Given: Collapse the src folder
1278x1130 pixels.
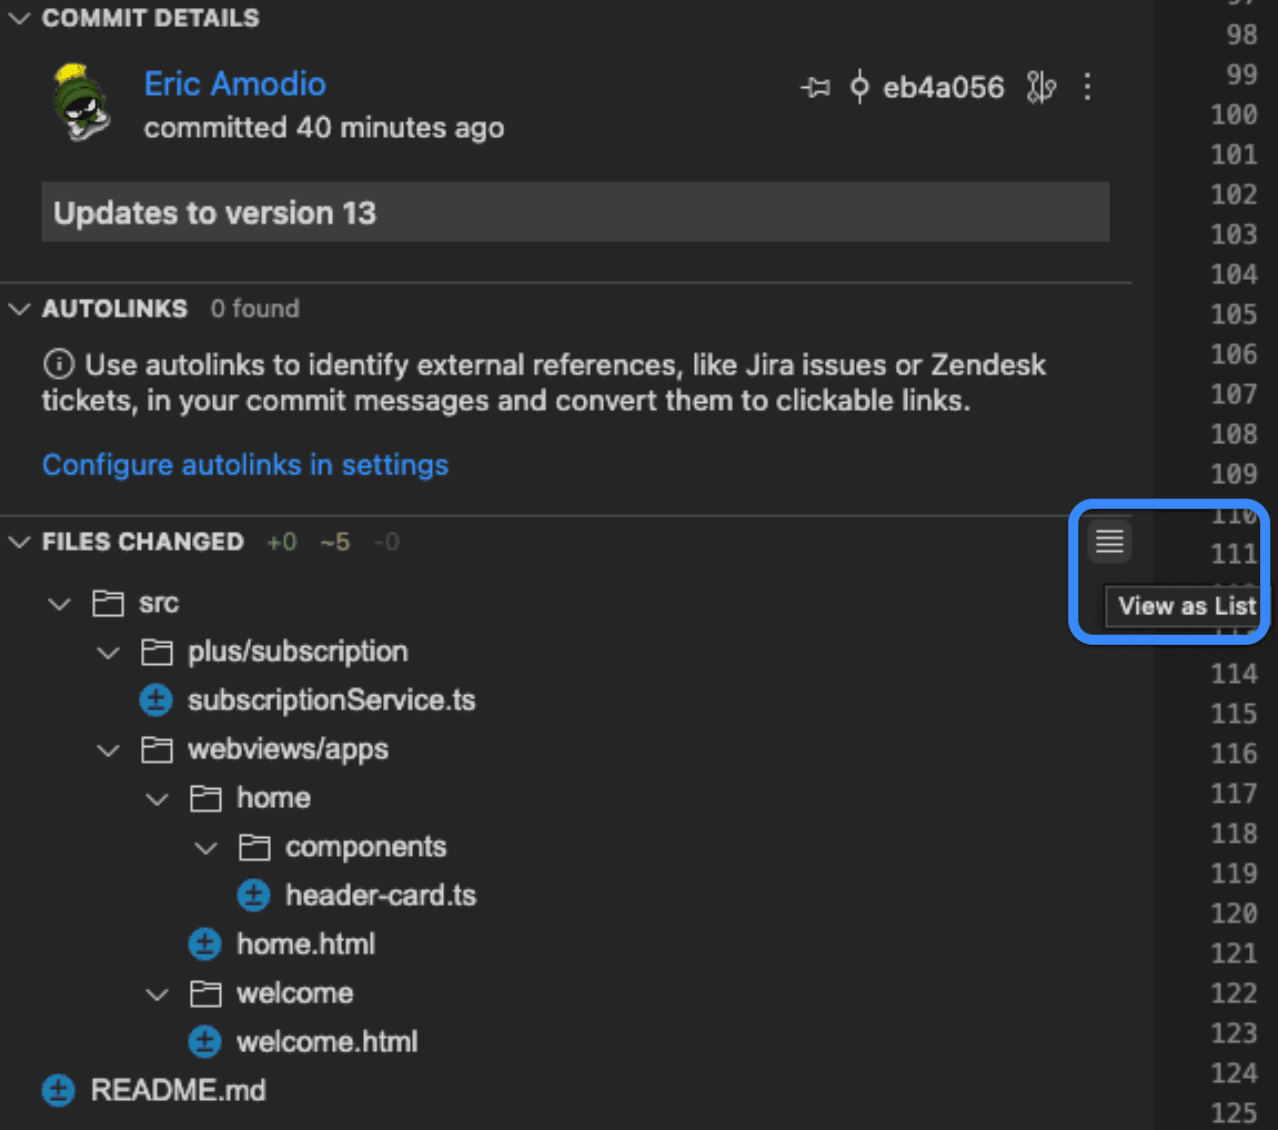Looking at the screenshot, I should pyautogui.click(x=60, y=604).
